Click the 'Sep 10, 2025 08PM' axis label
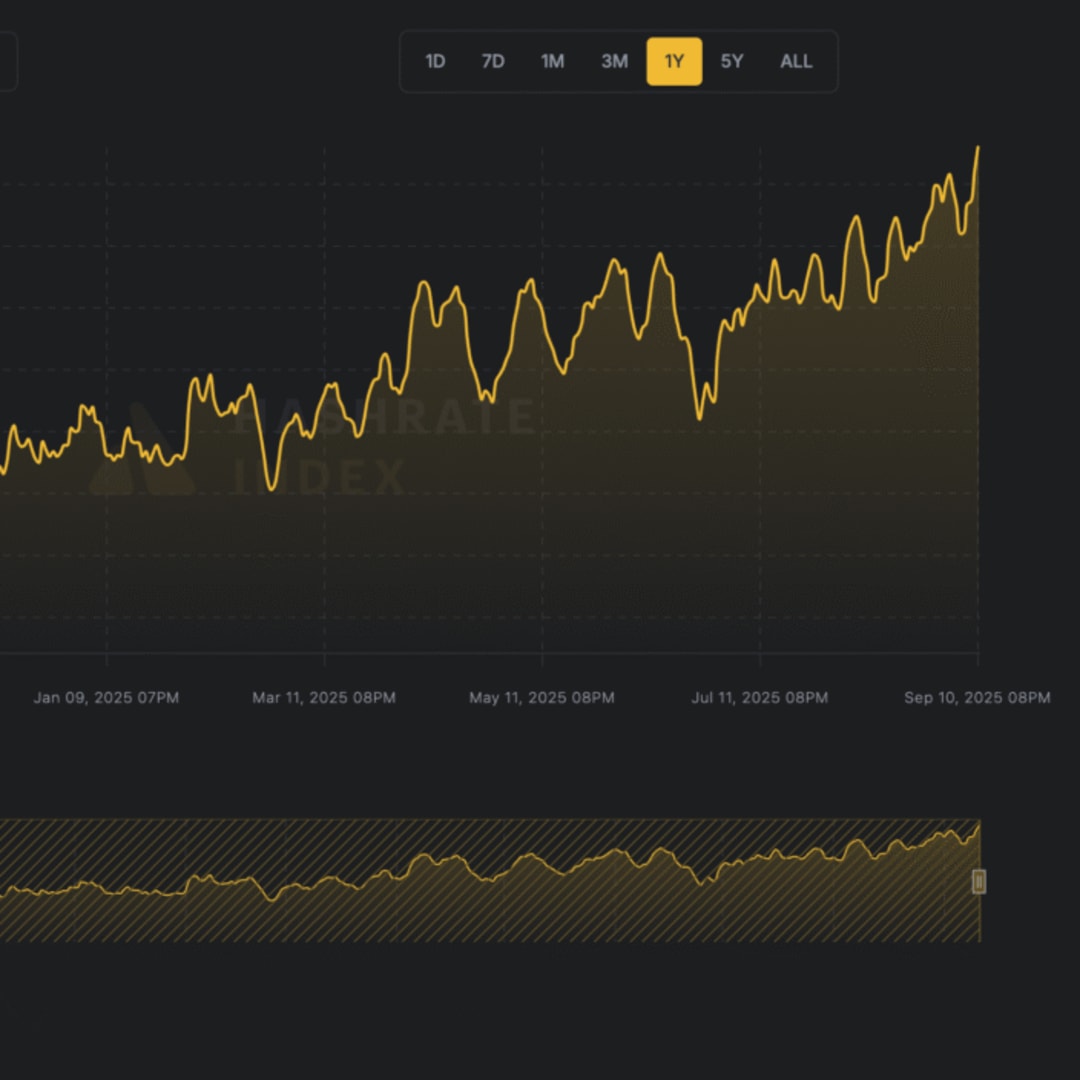Image resolution: width=1080 pixels, height=1080 pixels. tap(977, 698)
